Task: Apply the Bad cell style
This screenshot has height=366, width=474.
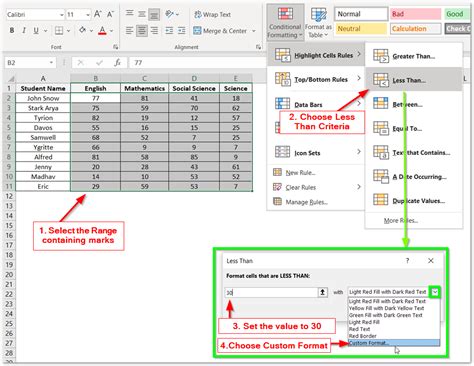Action: [x=416, y=14]
